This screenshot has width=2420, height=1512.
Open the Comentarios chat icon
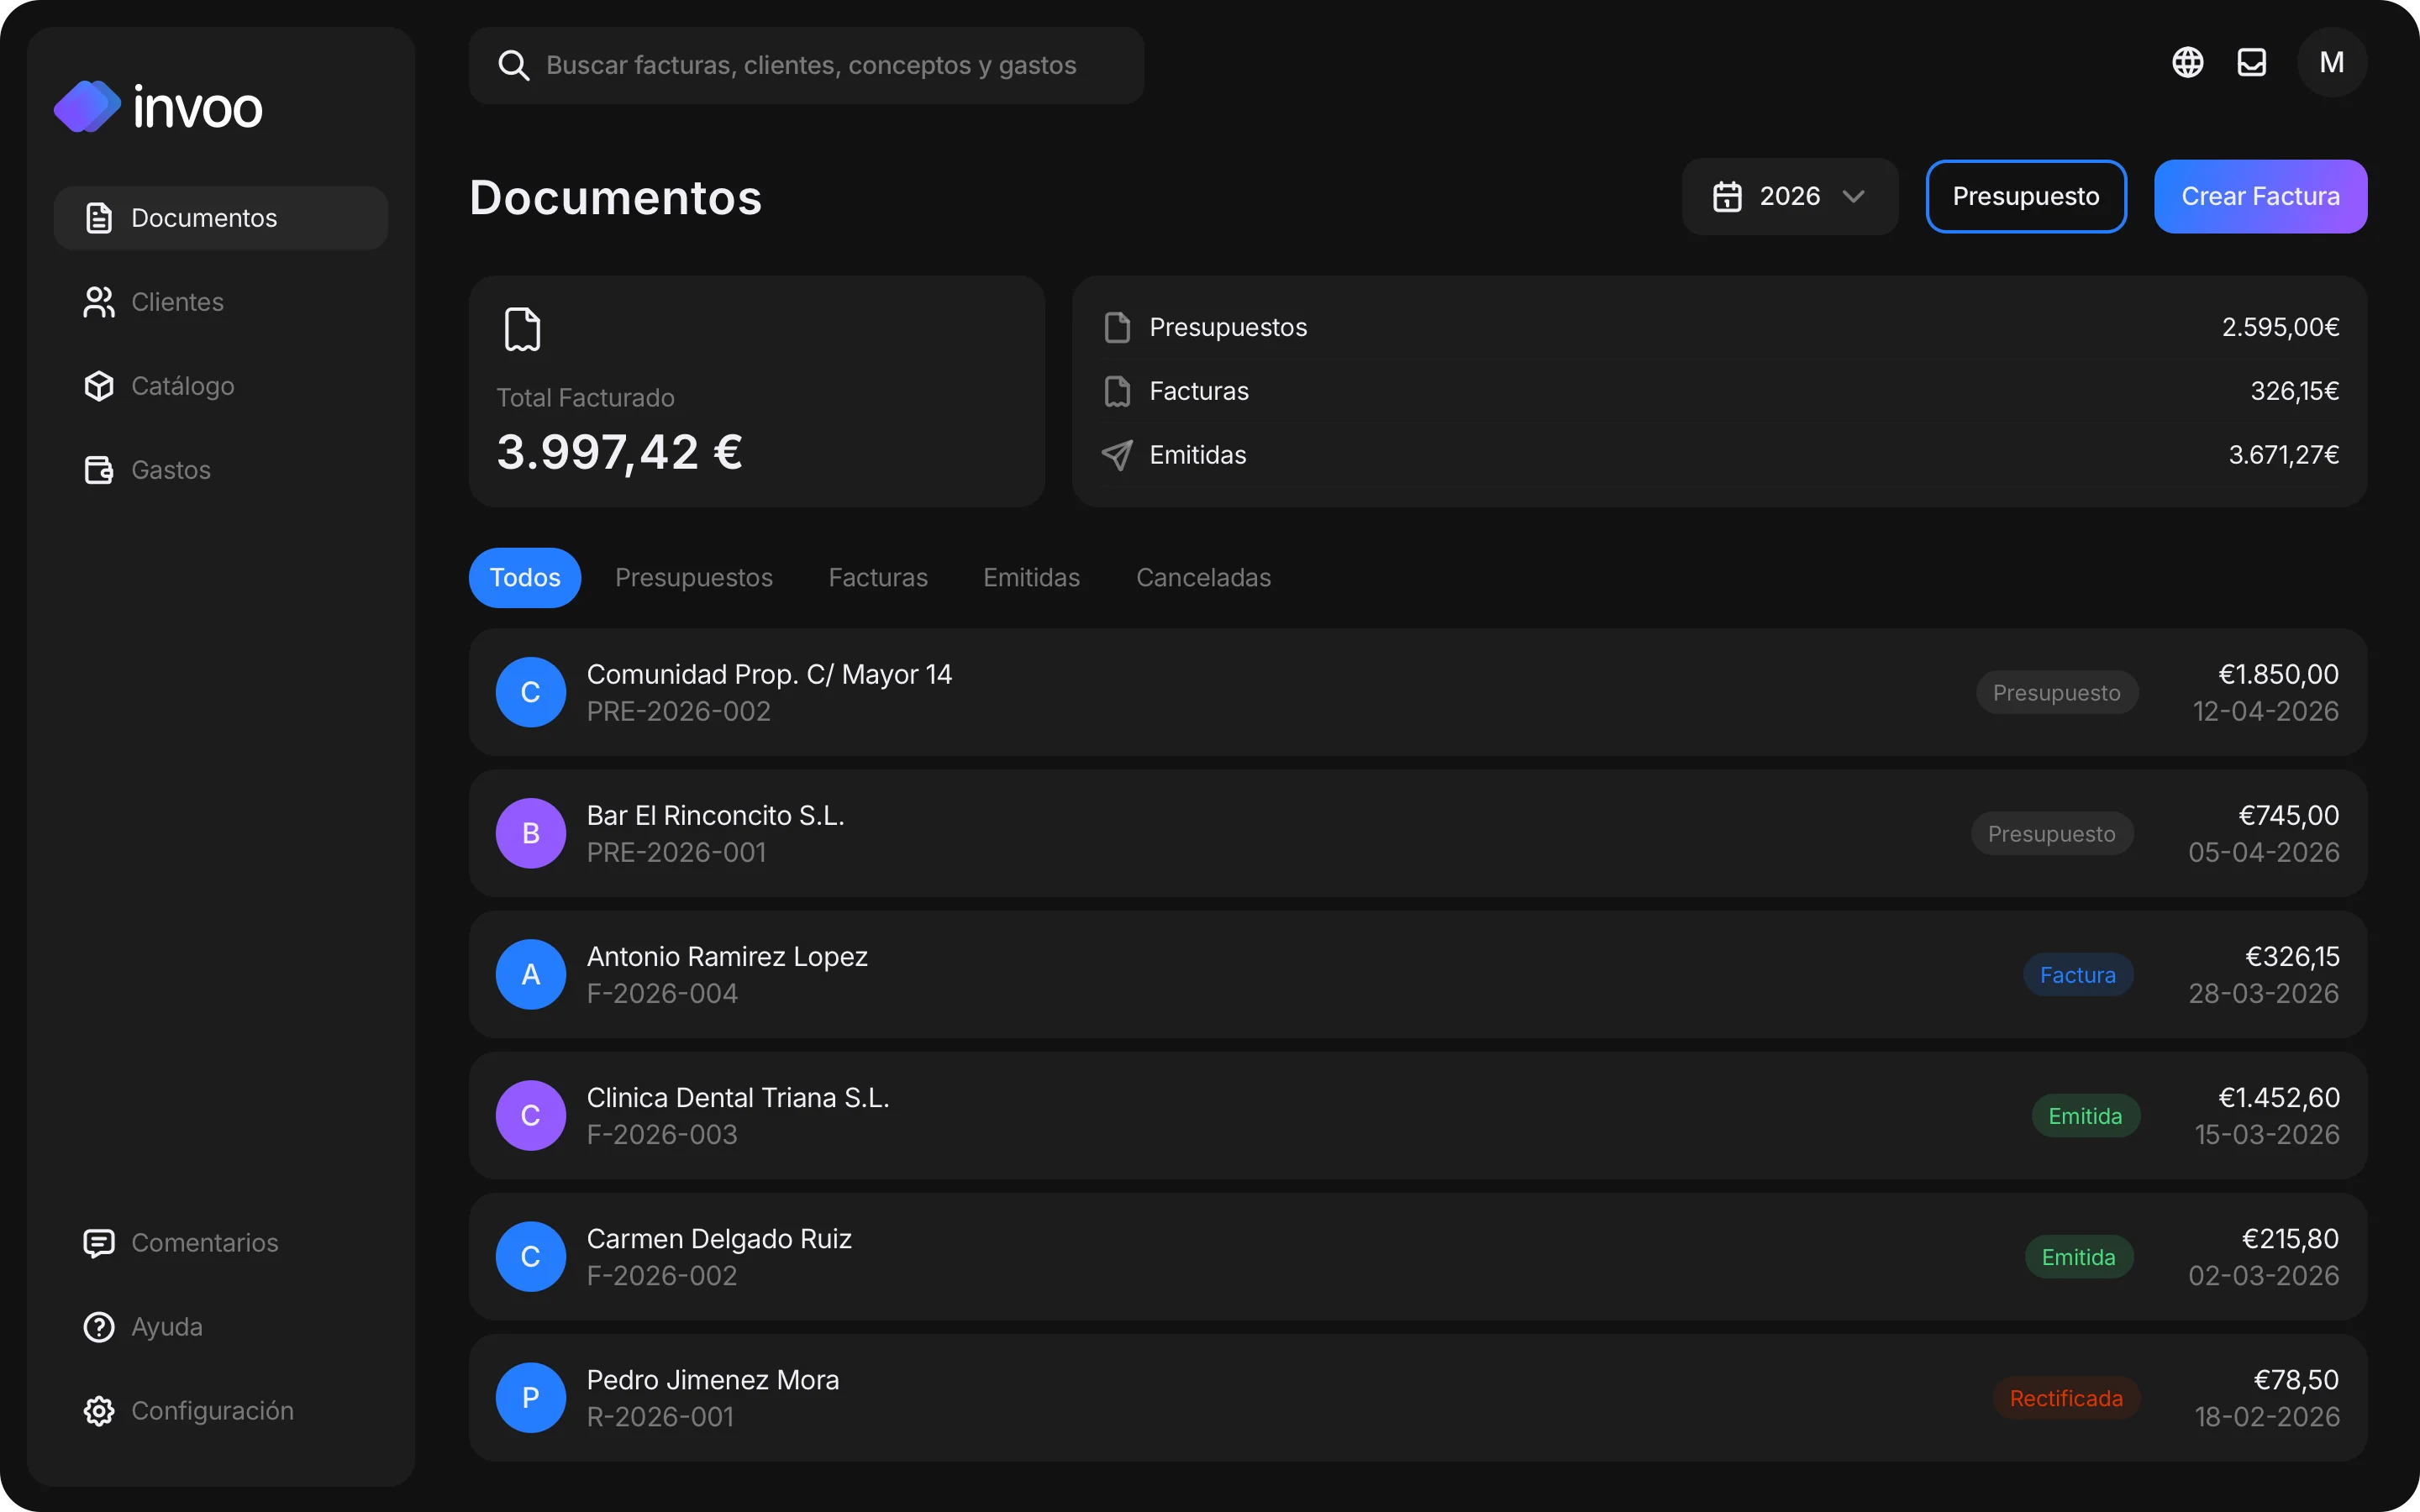click(98, 1243)
